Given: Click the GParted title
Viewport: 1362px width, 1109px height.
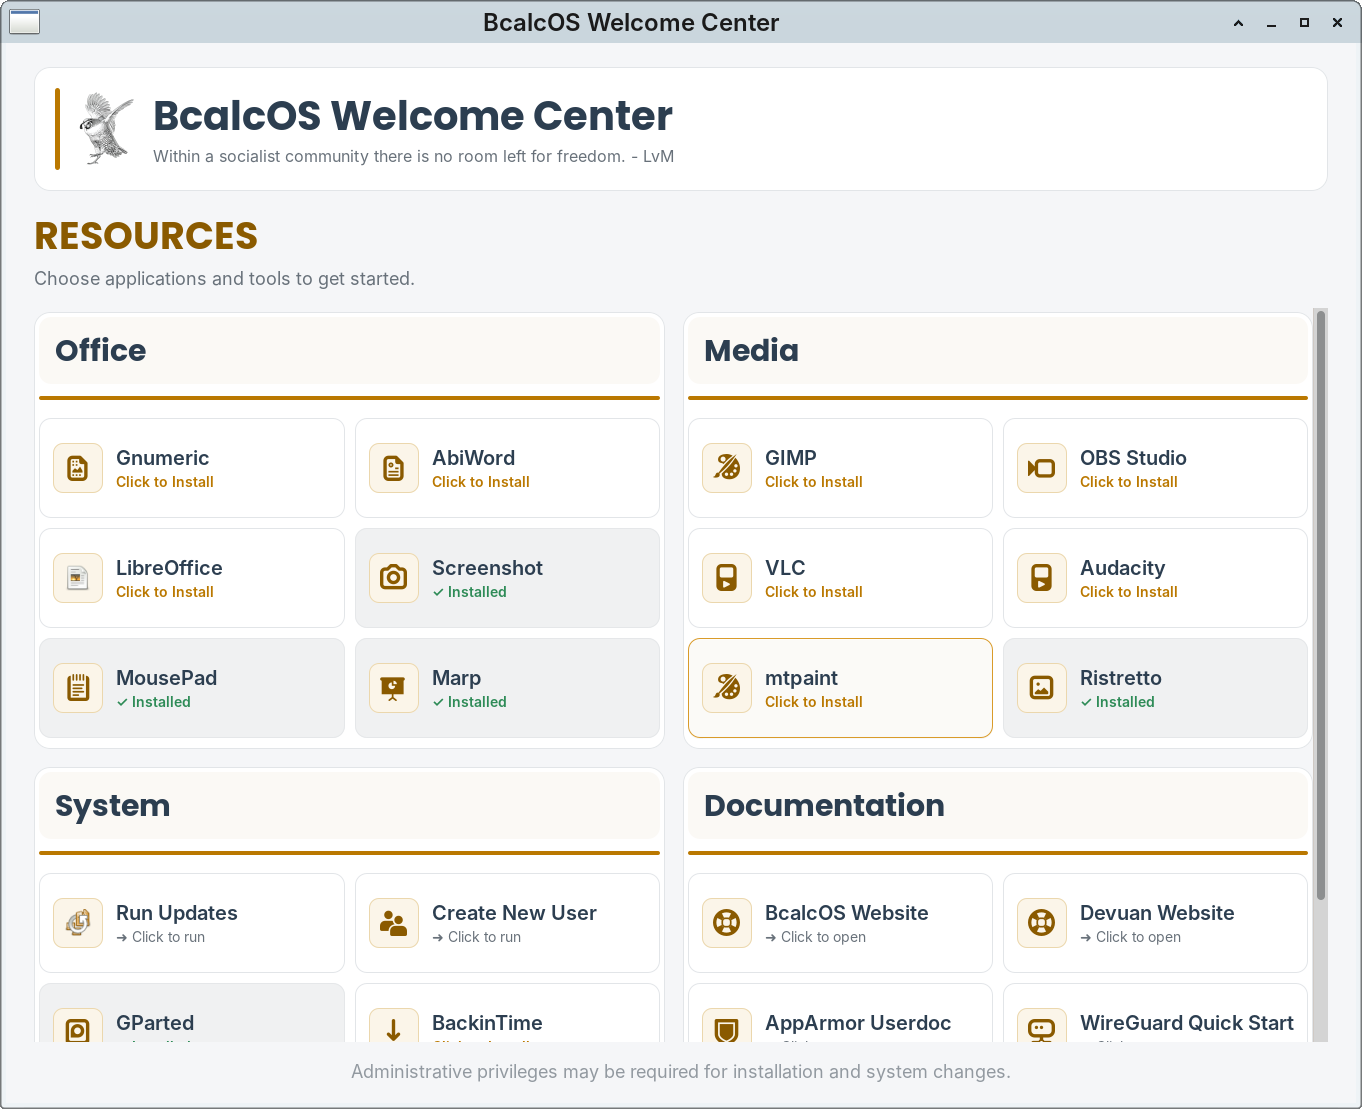Looking at the screenshot, I should [155, 1023].
